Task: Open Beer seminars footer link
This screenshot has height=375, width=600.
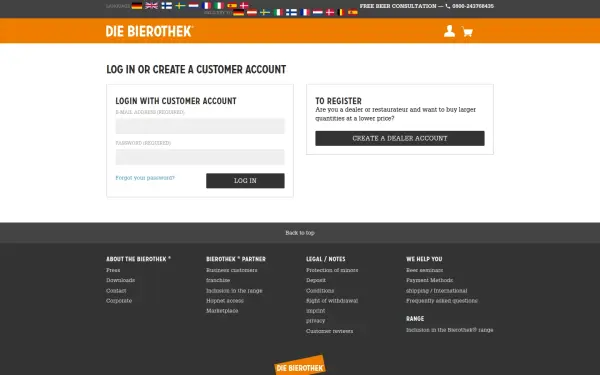Action: click(425, 270)
